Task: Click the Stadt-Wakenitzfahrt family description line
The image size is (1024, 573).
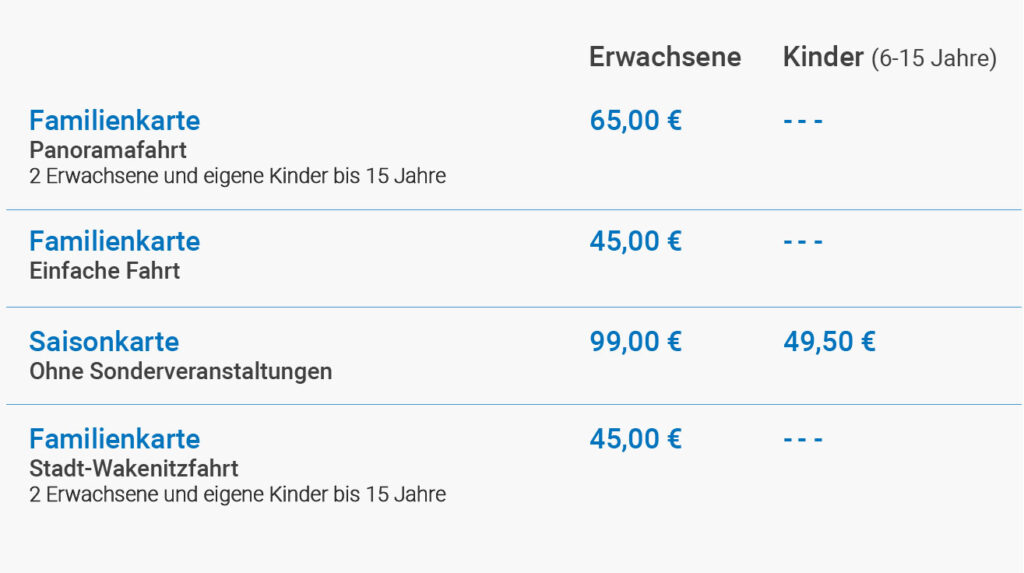Action: point(238,494)
